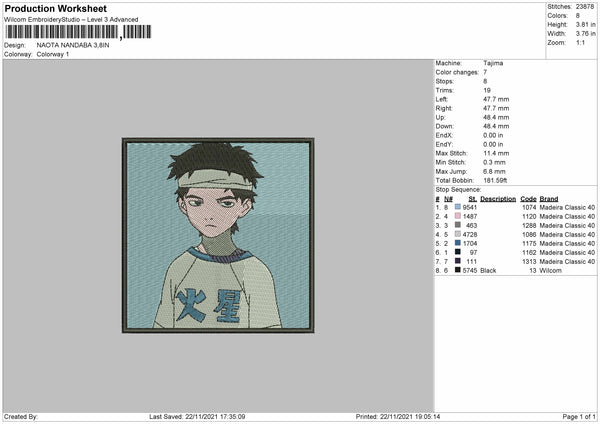Image resolution: width=600 pixels, height=424 pixels.
Task: Click the 'Production Worksheet' title
Action: 56,8
